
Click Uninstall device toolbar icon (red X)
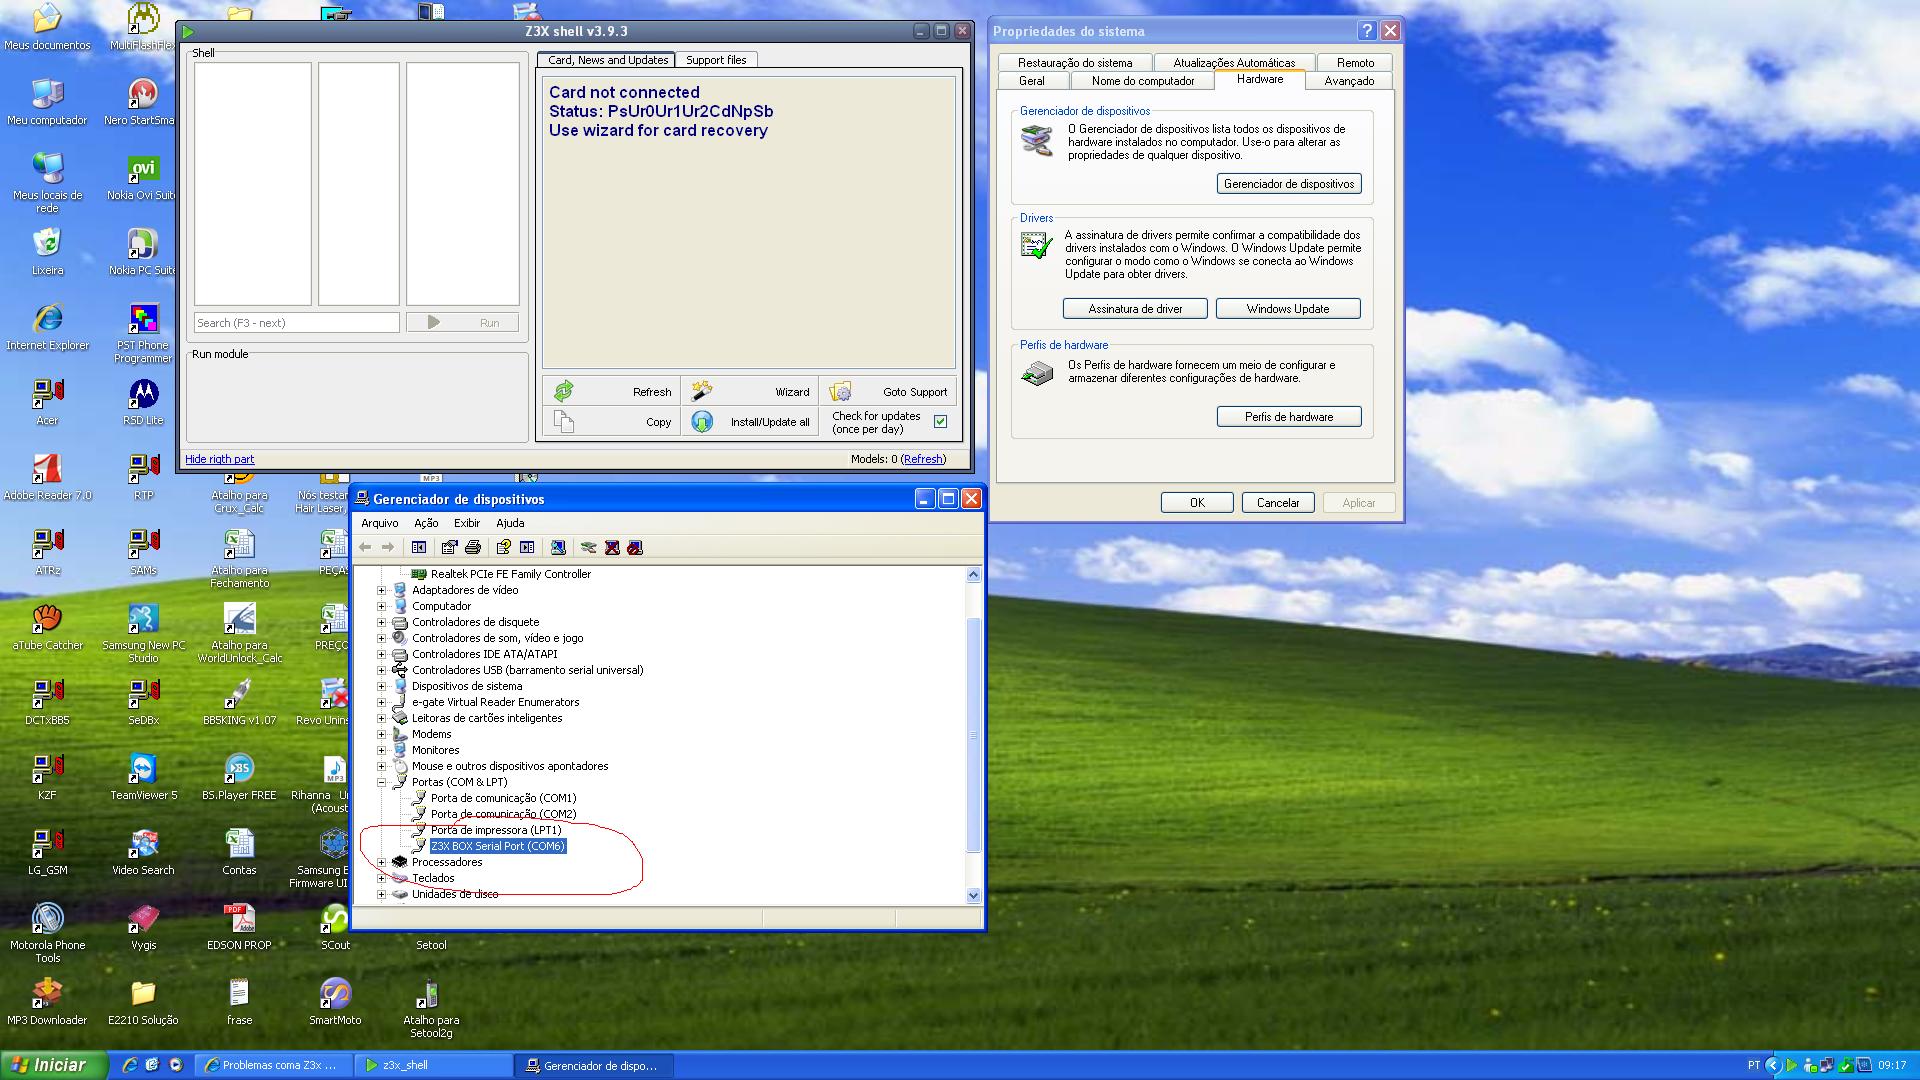[x=612, y=547]
